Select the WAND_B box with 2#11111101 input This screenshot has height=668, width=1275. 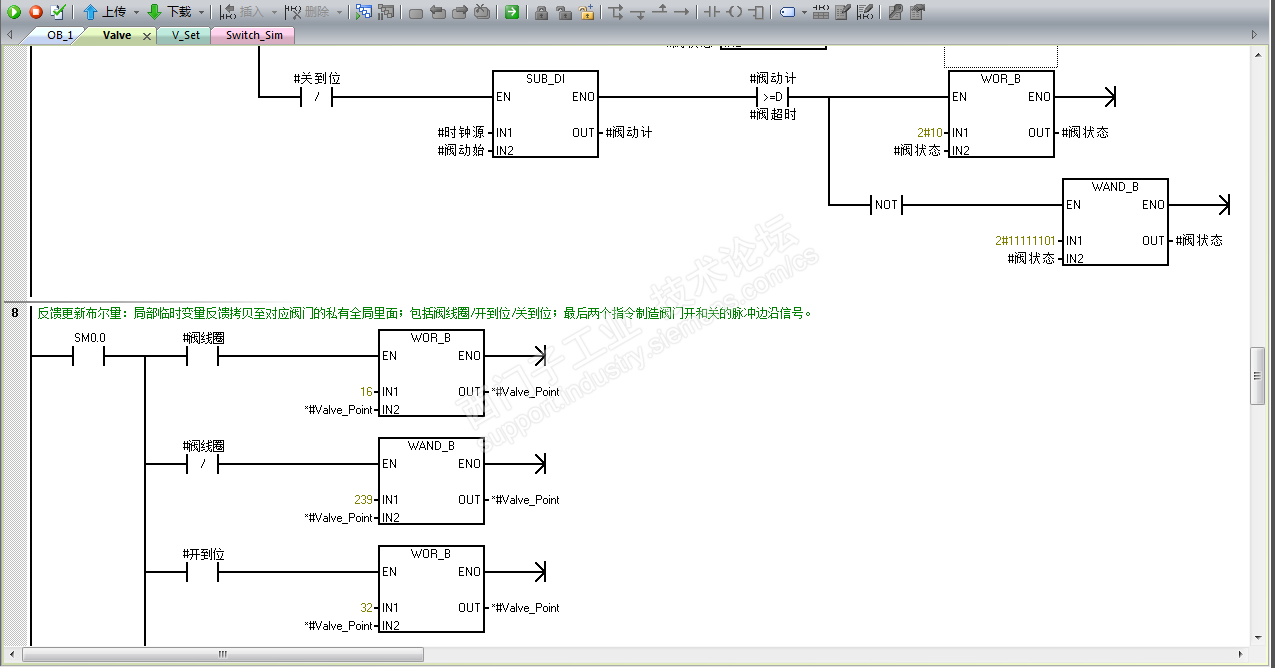click(x=1115, y=222)
